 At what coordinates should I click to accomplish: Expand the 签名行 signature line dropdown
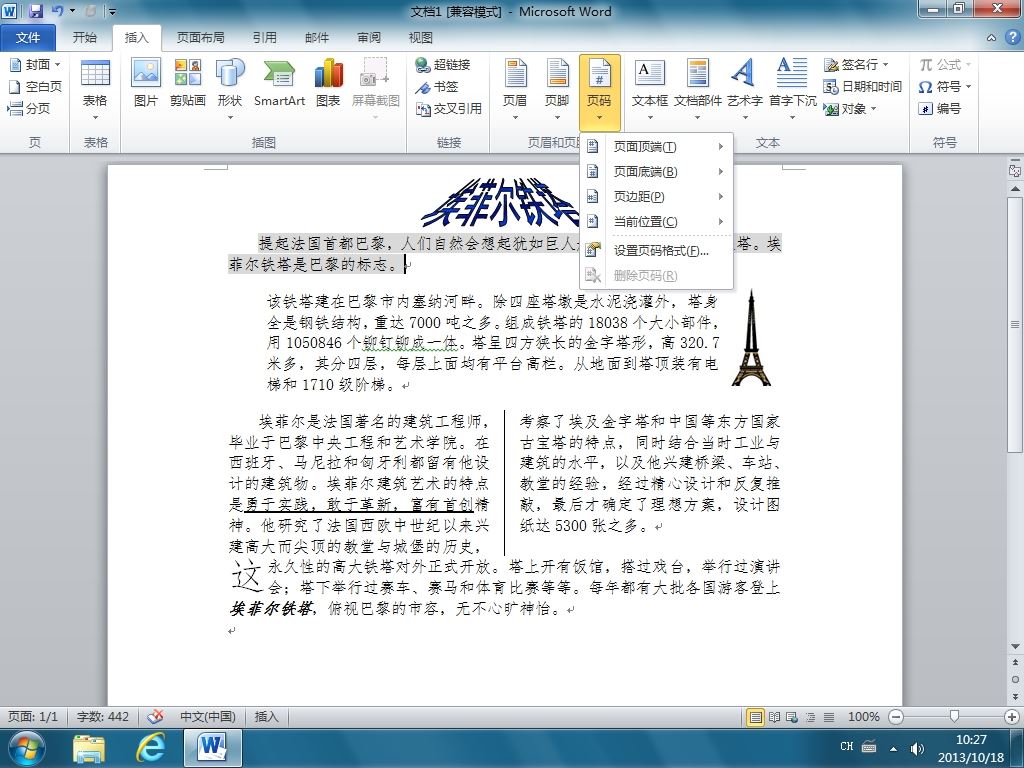(x=886, y=65)
